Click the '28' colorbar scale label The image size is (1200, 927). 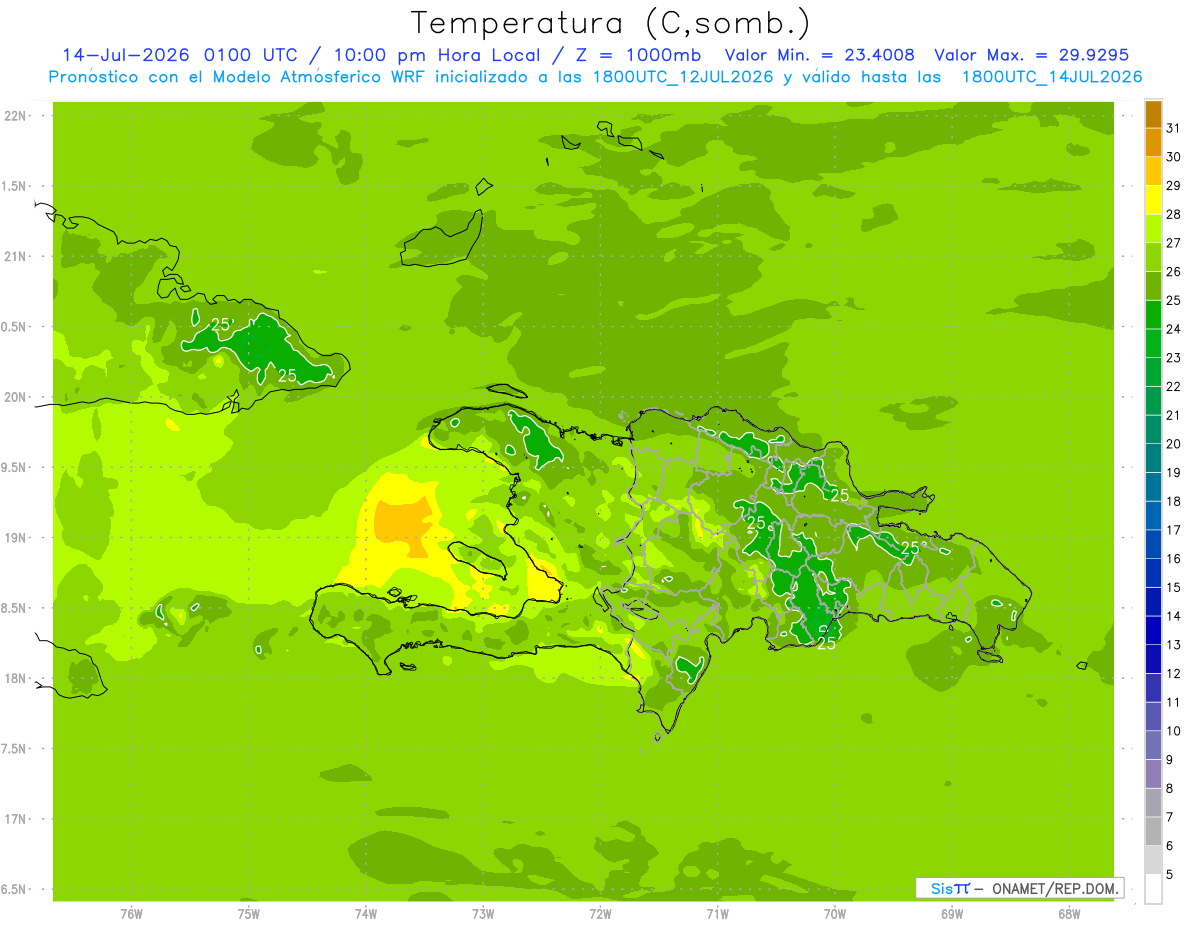pos(1174,214)
